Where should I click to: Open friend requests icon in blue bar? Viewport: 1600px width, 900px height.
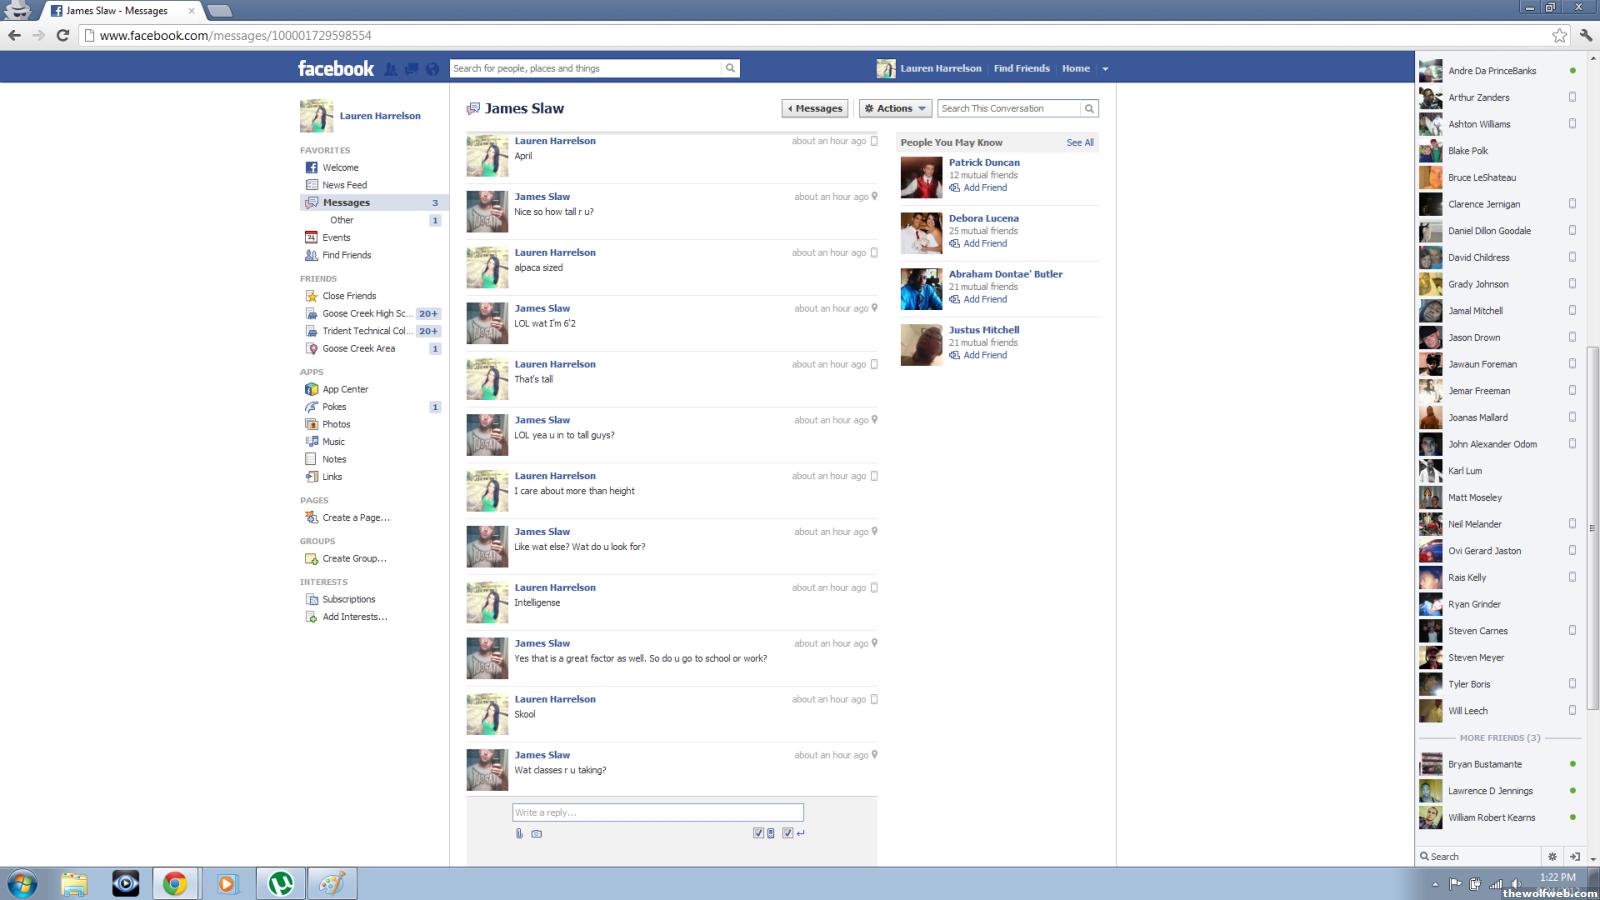pos(391,69)
